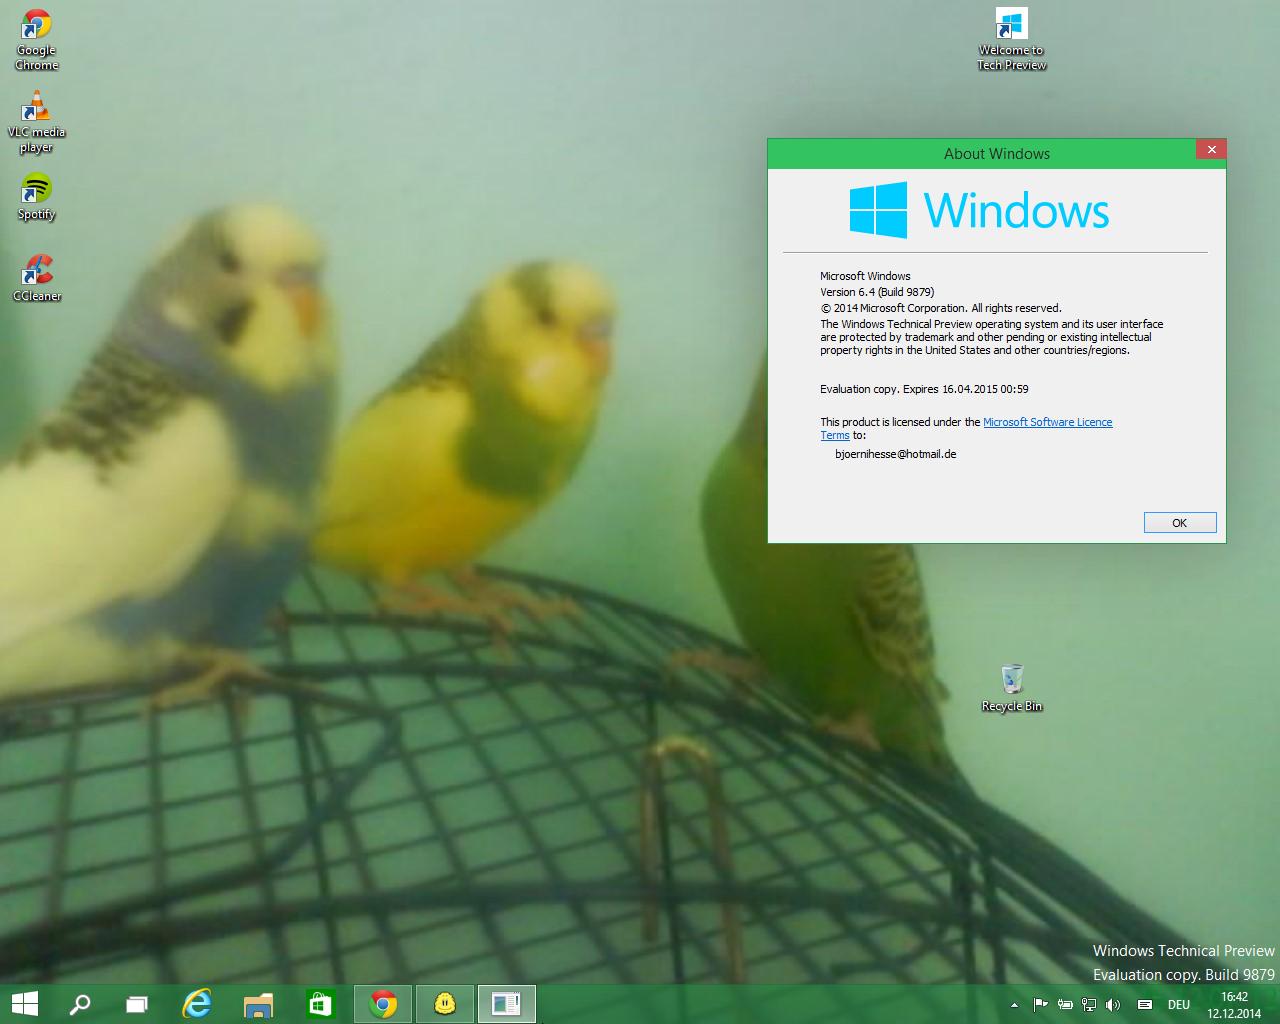This screenshot has width=1280, height=1024.
Task: Select the Welcome to Tech Preview shortcut
Action: (1011, 39)
